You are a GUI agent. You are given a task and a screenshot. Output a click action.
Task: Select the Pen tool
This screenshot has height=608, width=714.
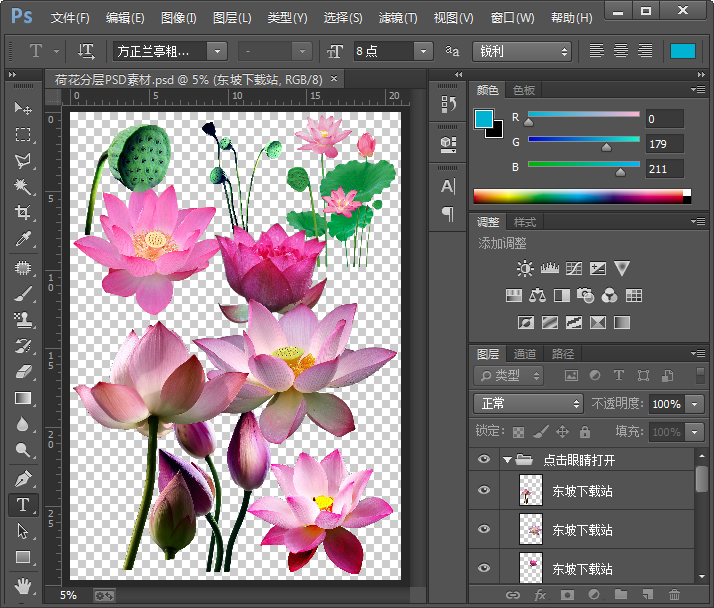point(22,478)
